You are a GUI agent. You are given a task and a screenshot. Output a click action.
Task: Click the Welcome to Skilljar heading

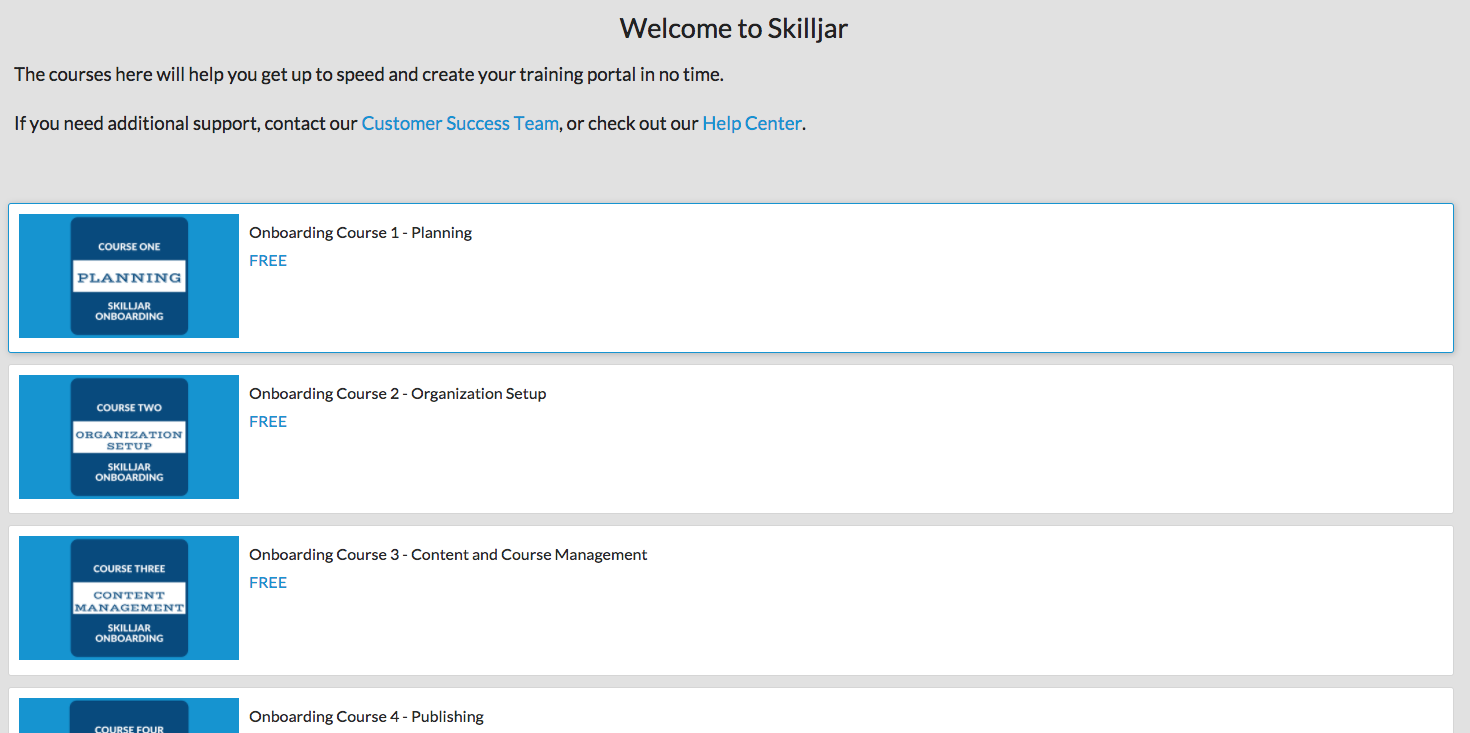pos(734,28)
